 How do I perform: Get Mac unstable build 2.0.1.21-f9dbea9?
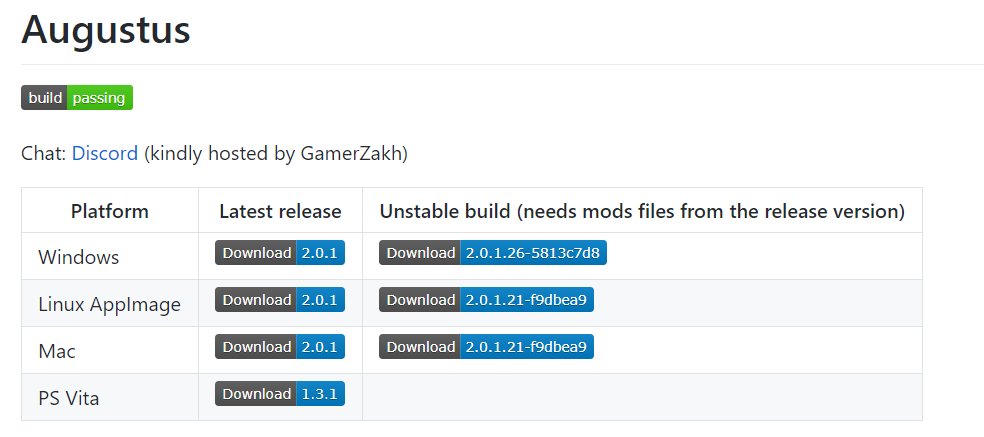click(x=486, y=347)
